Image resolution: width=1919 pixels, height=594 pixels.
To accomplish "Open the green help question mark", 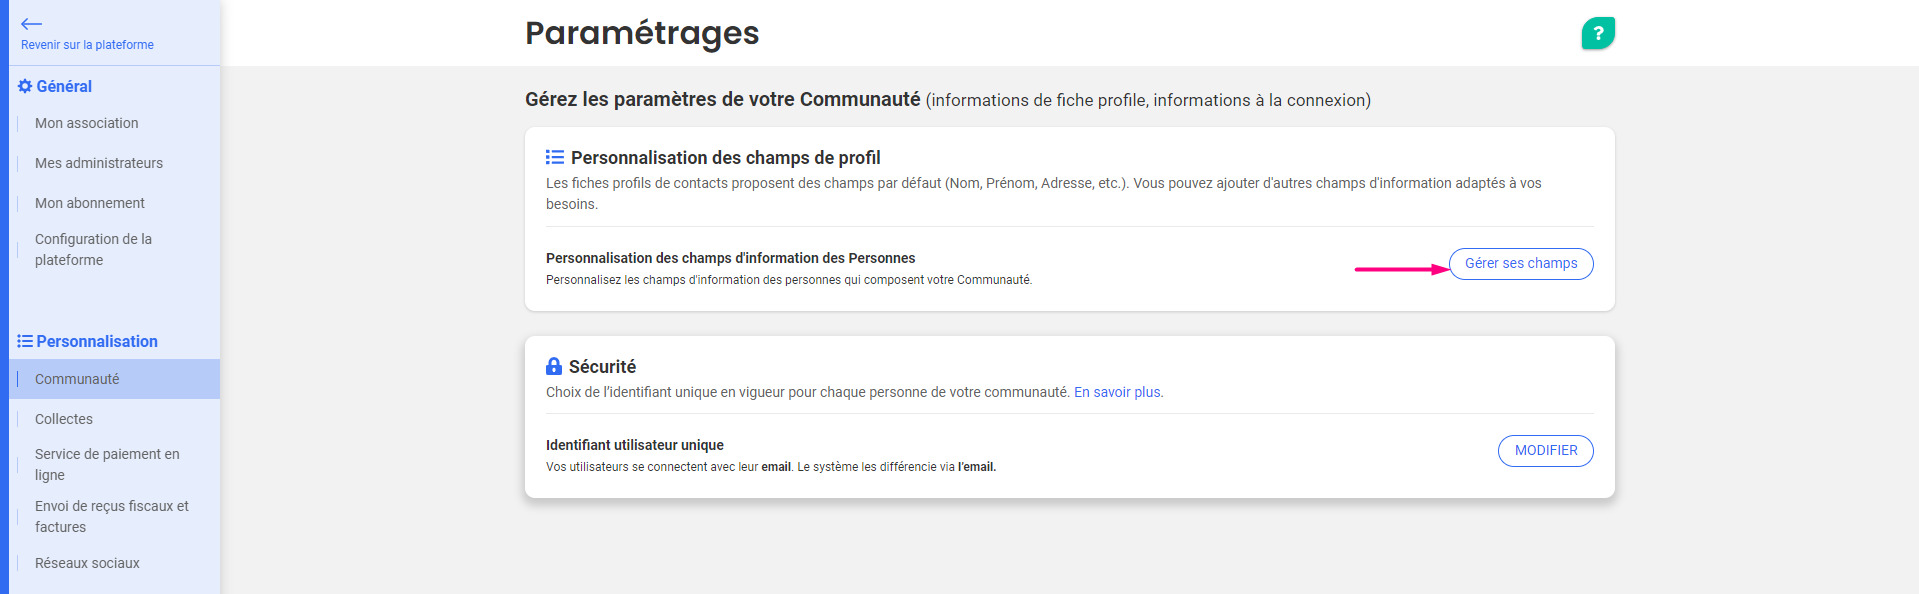I will (x=1598, y=33).
